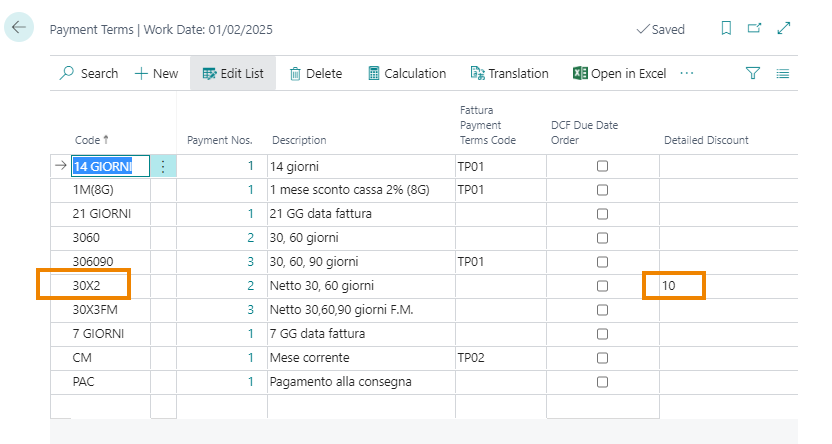832x444 pixels.
Task: Go back with the arrow button
Action: click(19, 27)
